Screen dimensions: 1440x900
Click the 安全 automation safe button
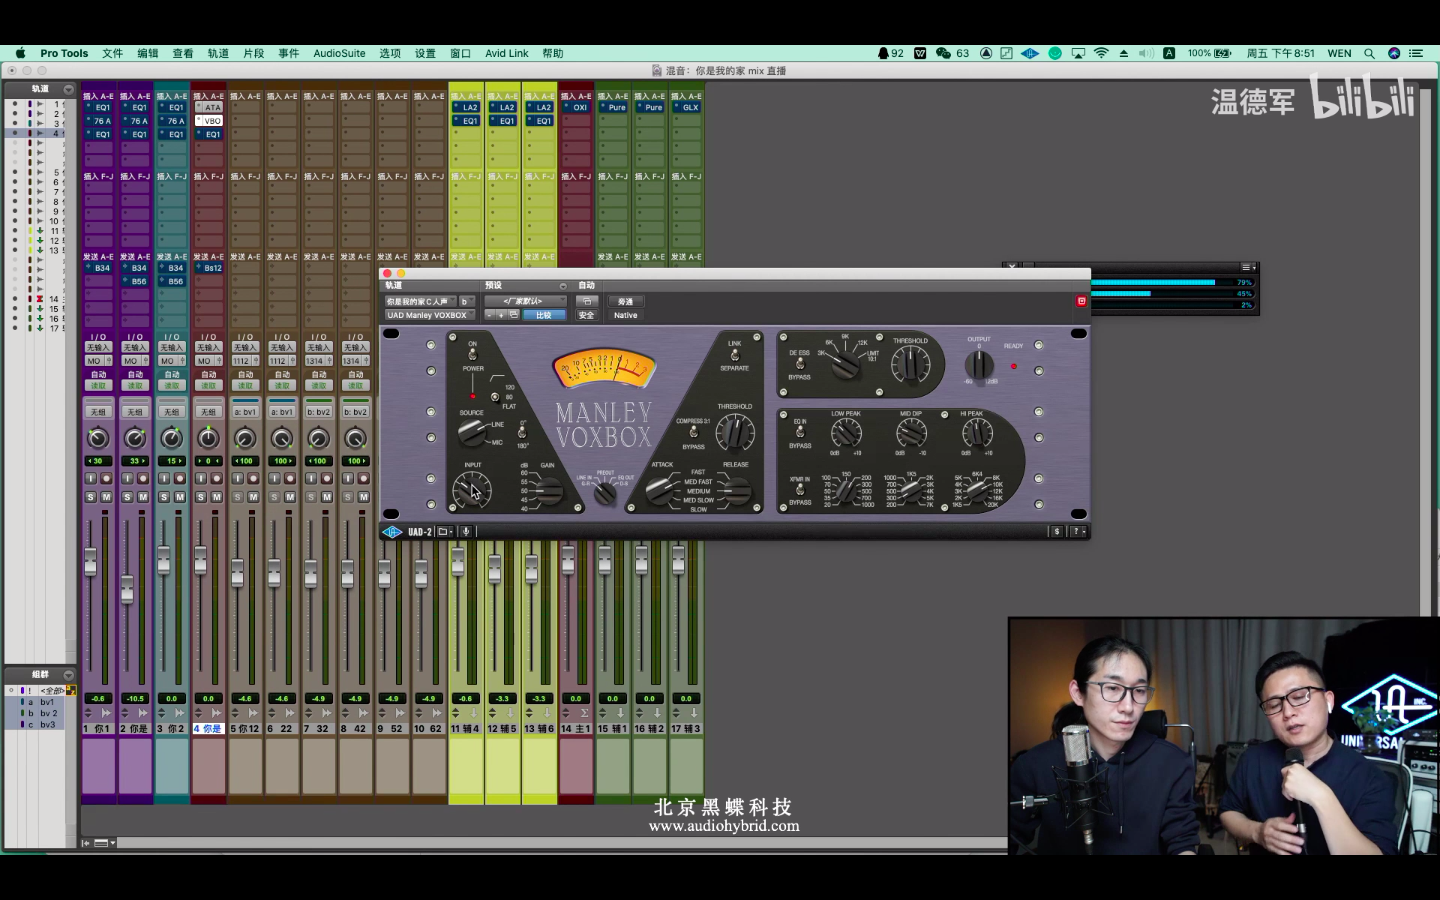point(587,315)
